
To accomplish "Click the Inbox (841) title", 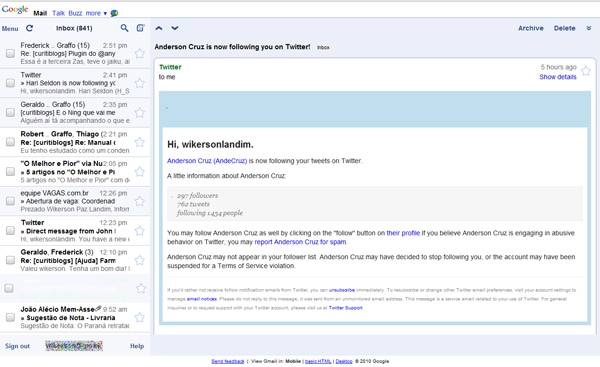I will 74,28.
